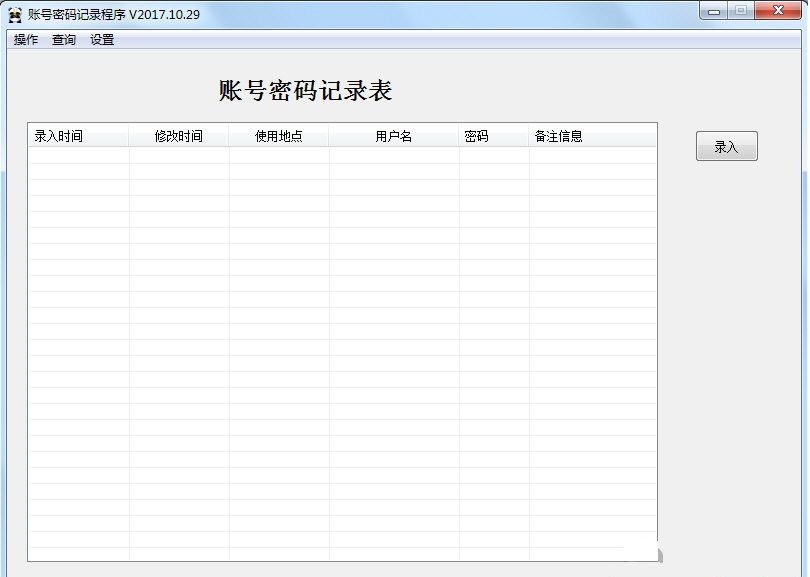
Task: Select the 修改时间 column header
Action: point(180,135)
